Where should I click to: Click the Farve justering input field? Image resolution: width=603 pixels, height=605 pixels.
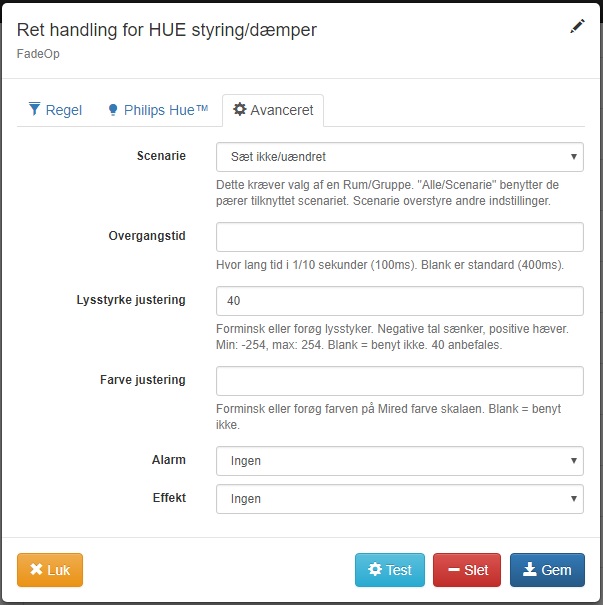tap(399, 381)
